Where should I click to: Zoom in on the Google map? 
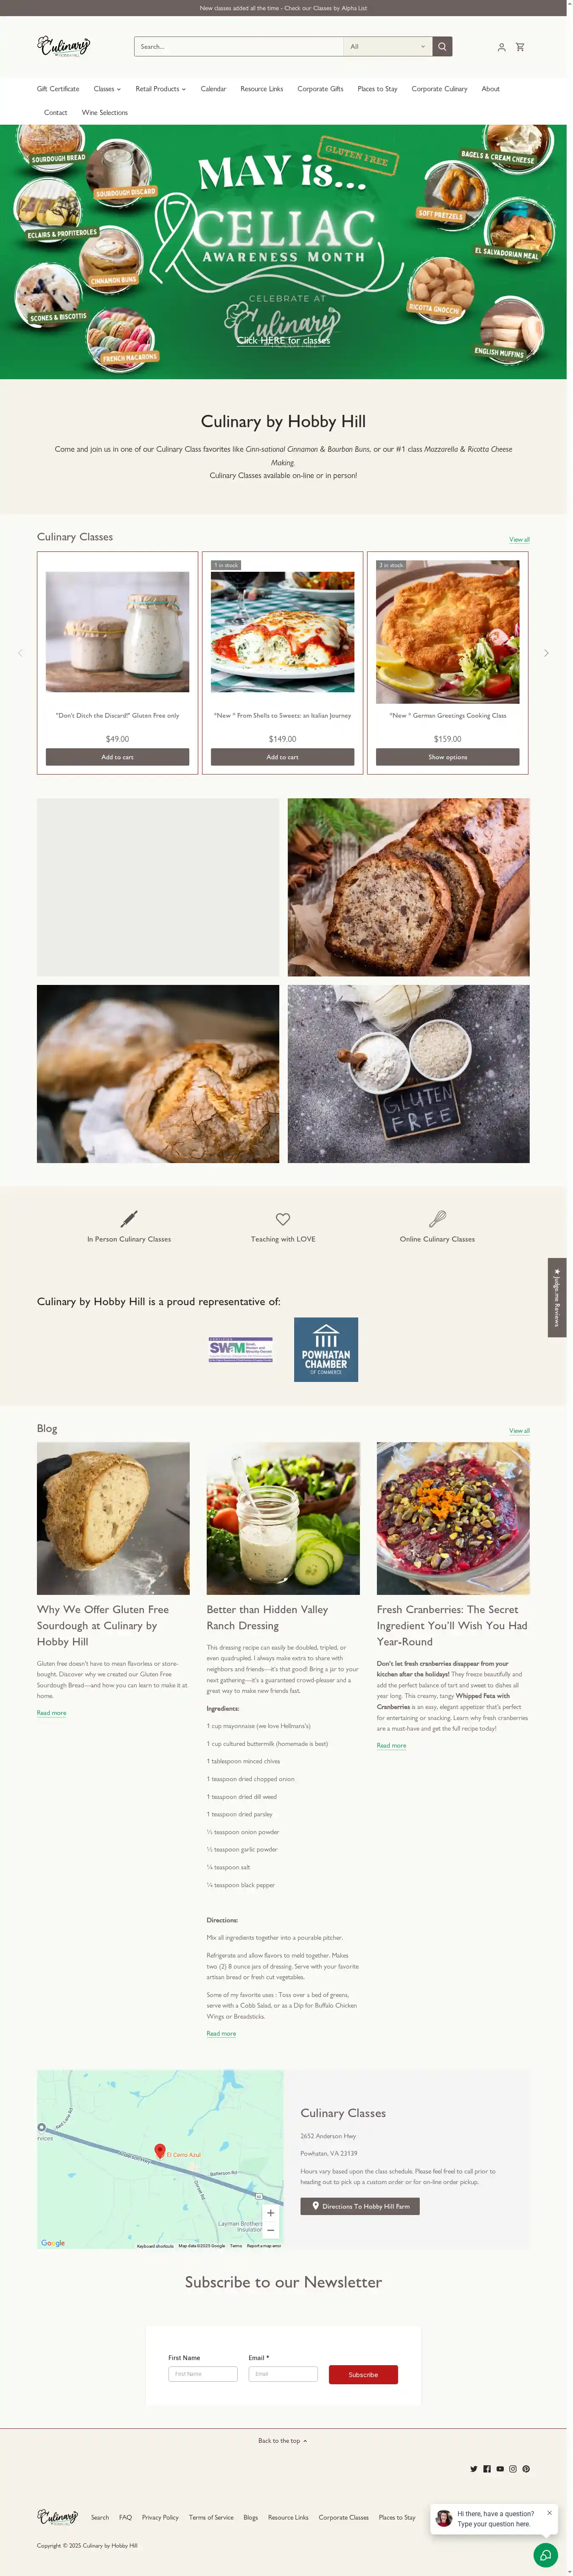coord(270,2213)
